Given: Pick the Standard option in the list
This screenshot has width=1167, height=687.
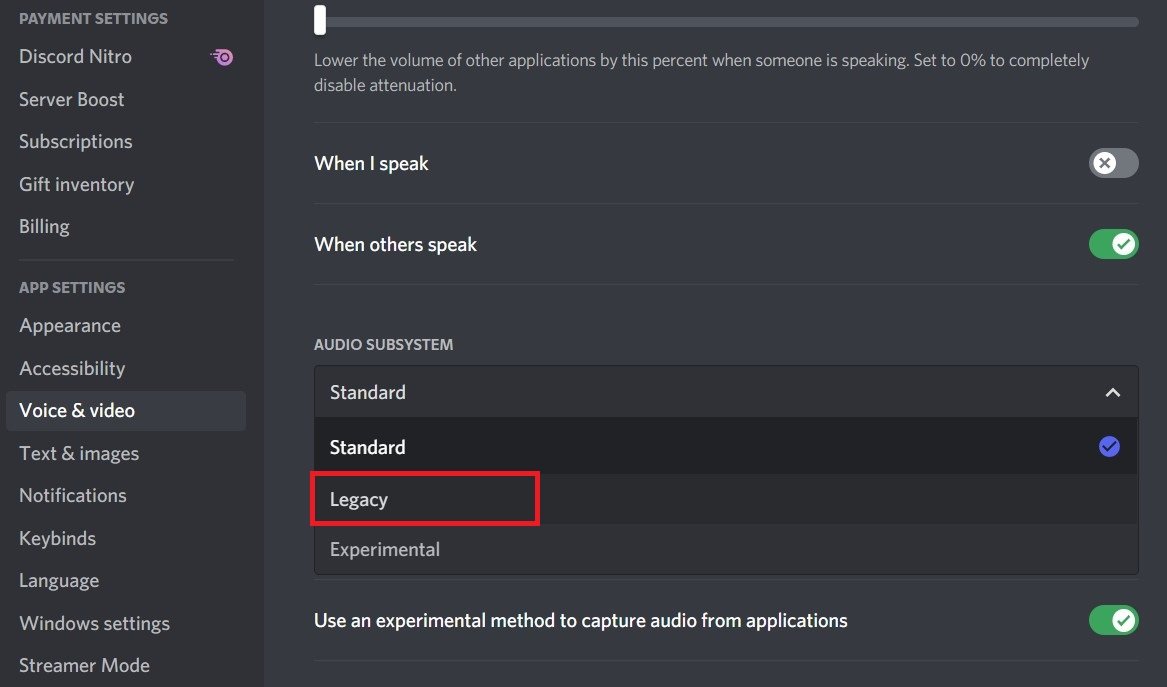Looking at the screenshot, I should pos(368,447).
